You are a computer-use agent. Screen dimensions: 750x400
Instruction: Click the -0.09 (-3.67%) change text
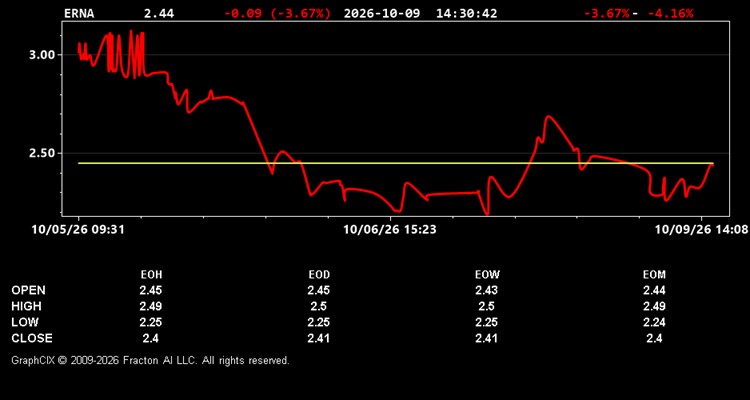point(277,13)
